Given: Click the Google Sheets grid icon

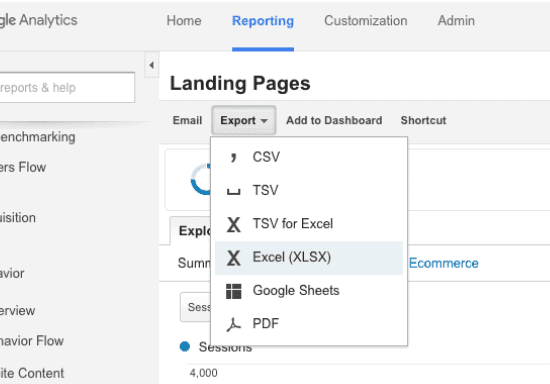Looking at the screenshot, I should pyautogui.click(x=234, y=291).
